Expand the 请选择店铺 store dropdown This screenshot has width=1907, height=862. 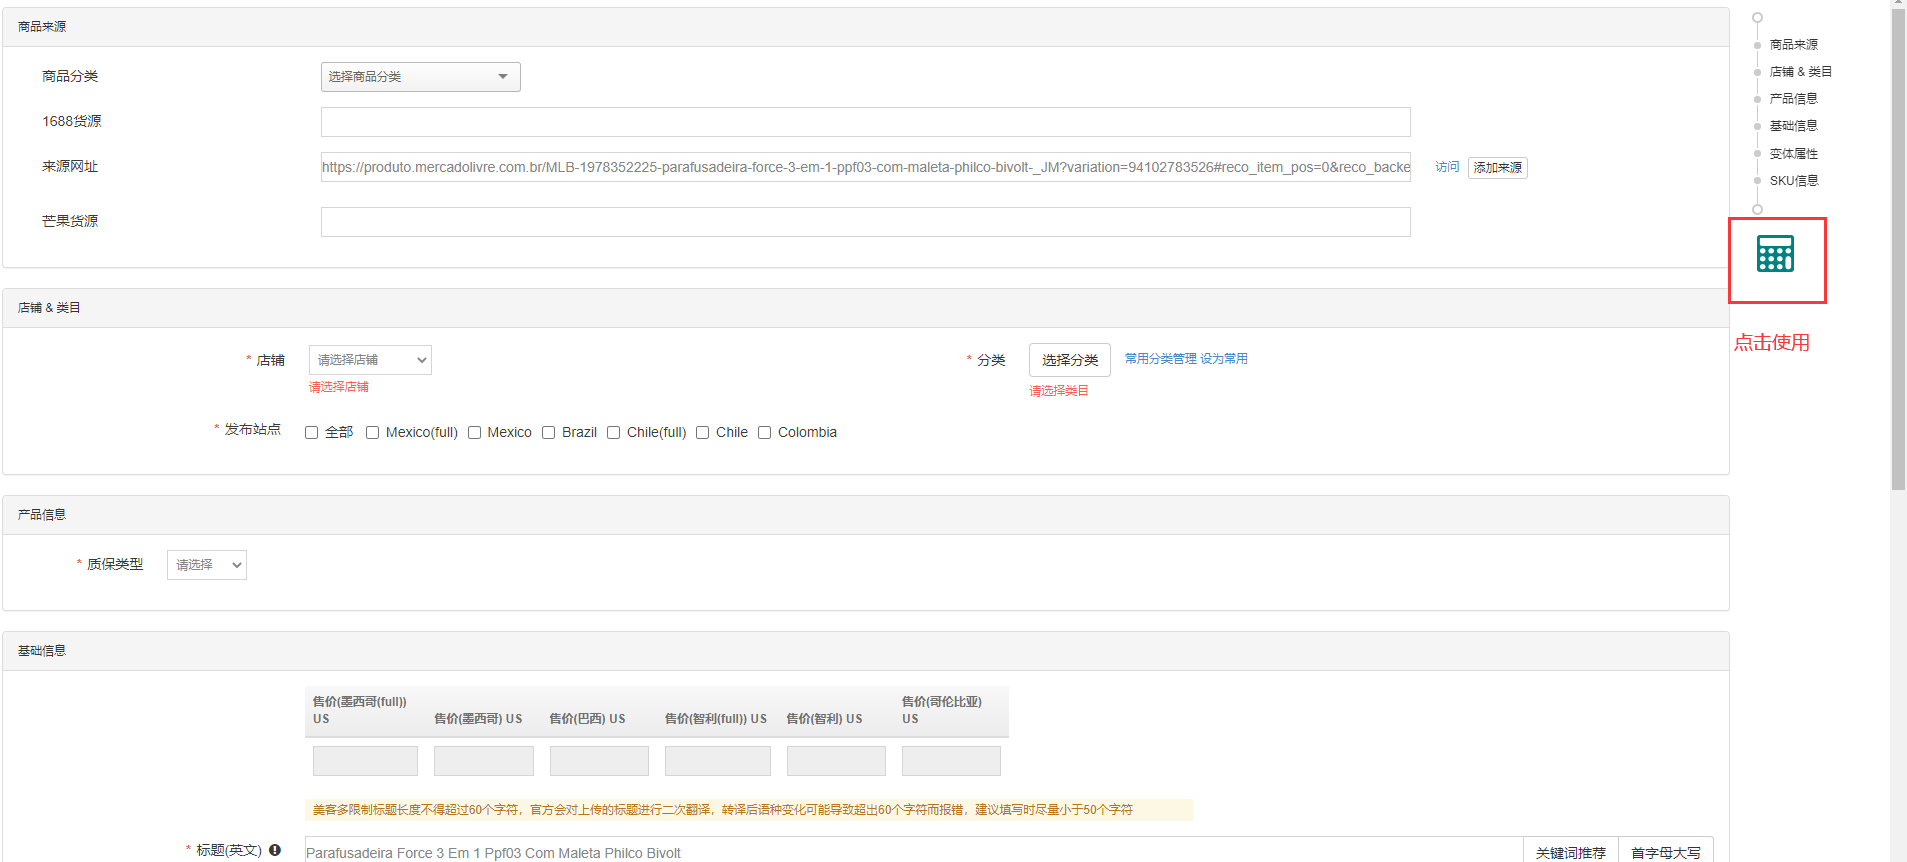[370, 360]
